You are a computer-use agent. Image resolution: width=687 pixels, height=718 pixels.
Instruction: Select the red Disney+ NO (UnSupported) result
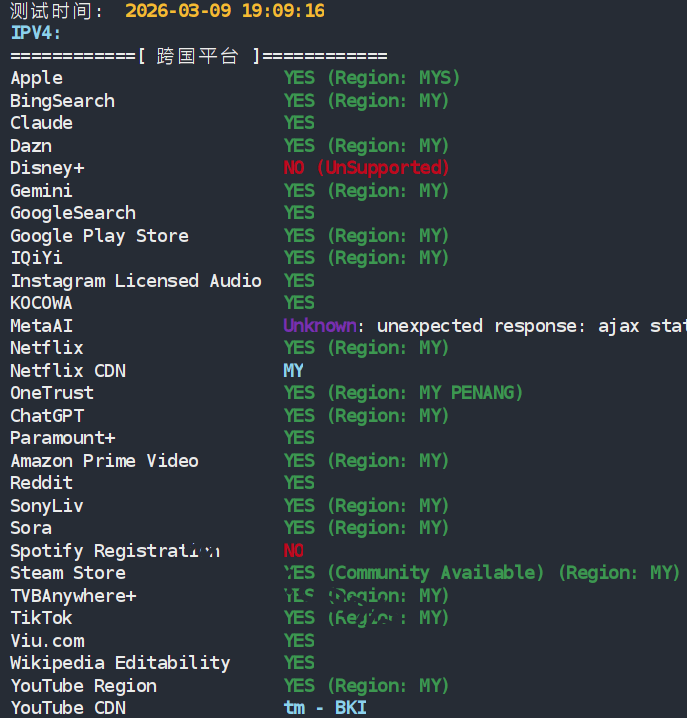pos(366,168)
